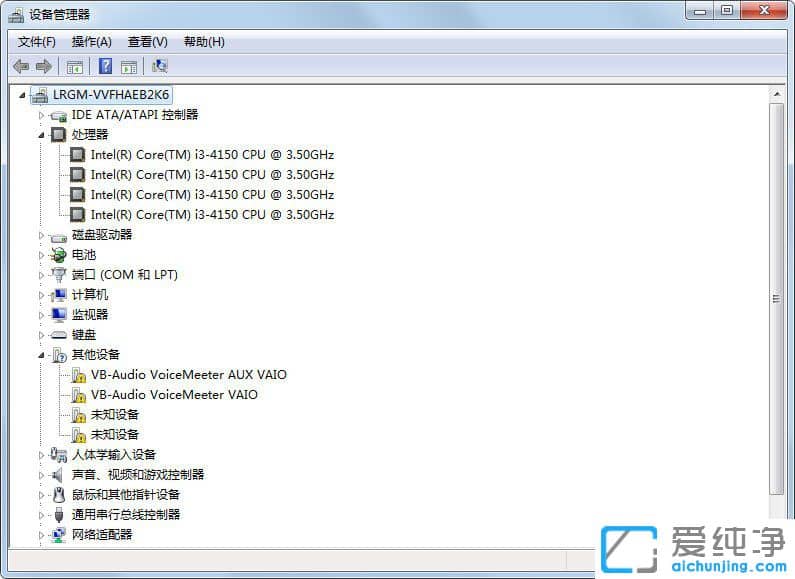Click the 人体学输入设备 icon
The image size is (795, 579).
tap(59, 455)
